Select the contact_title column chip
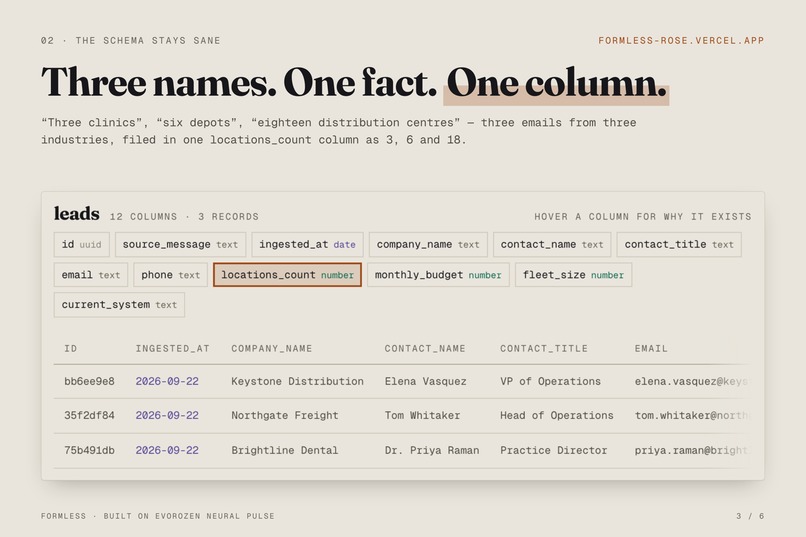This screenshot has width=806, height=537. tap(679, 245)
